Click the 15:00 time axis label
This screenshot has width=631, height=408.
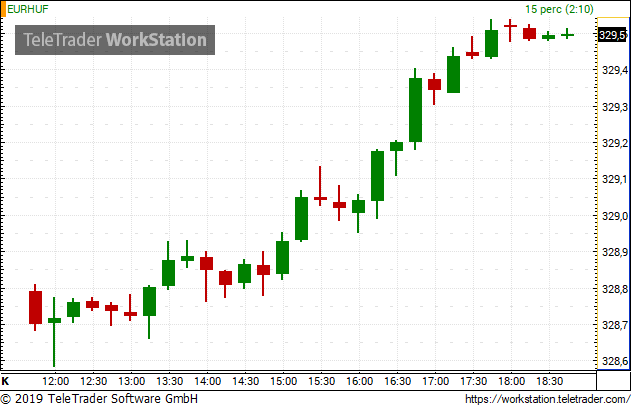pyautogui.click(x=284, y=381)
